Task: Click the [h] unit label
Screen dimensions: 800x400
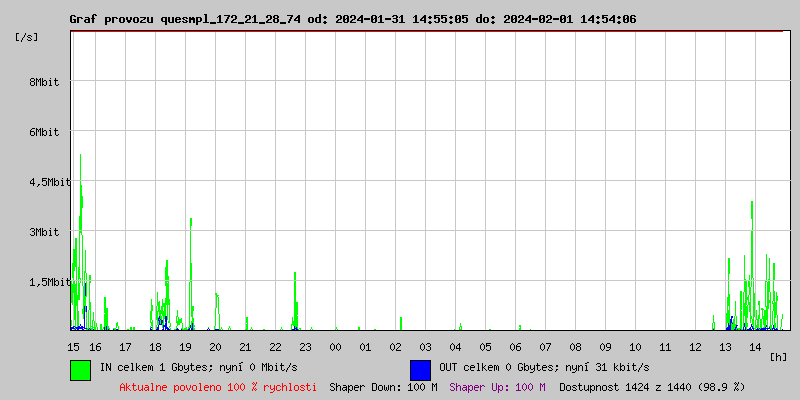Action: (778, 357)
